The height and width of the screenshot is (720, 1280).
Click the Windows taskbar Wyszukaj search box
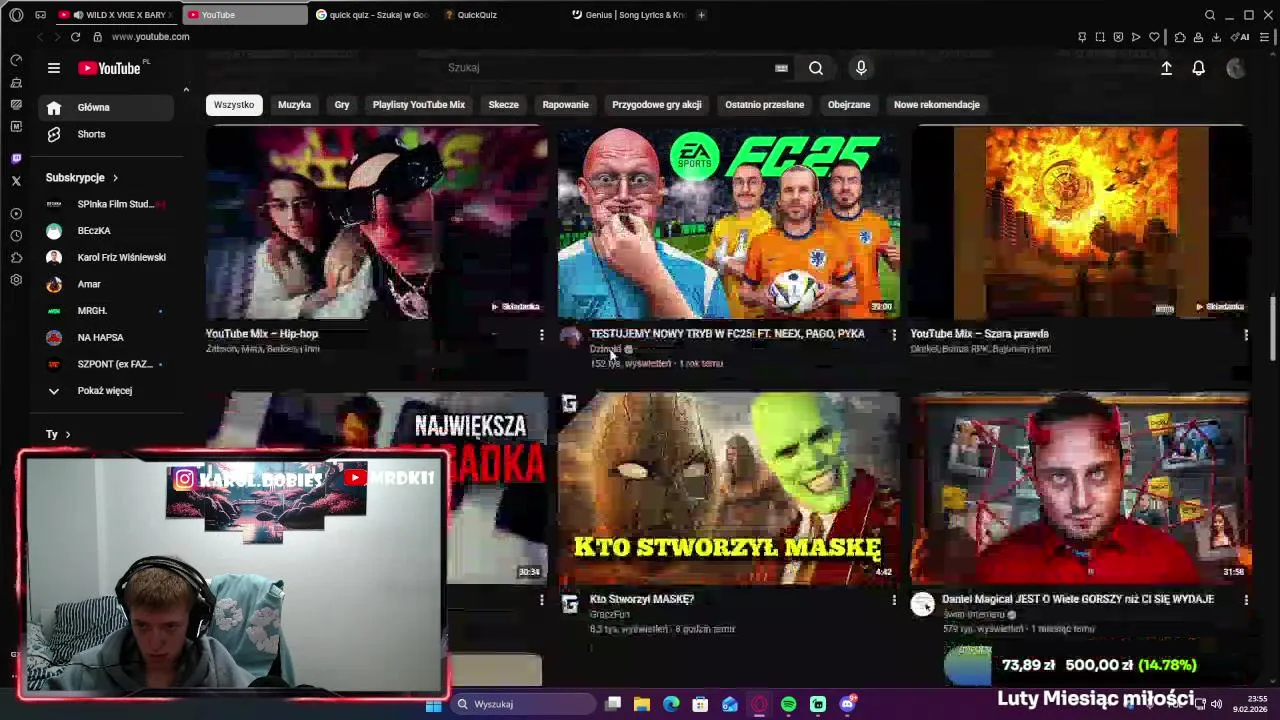point(525,704)
